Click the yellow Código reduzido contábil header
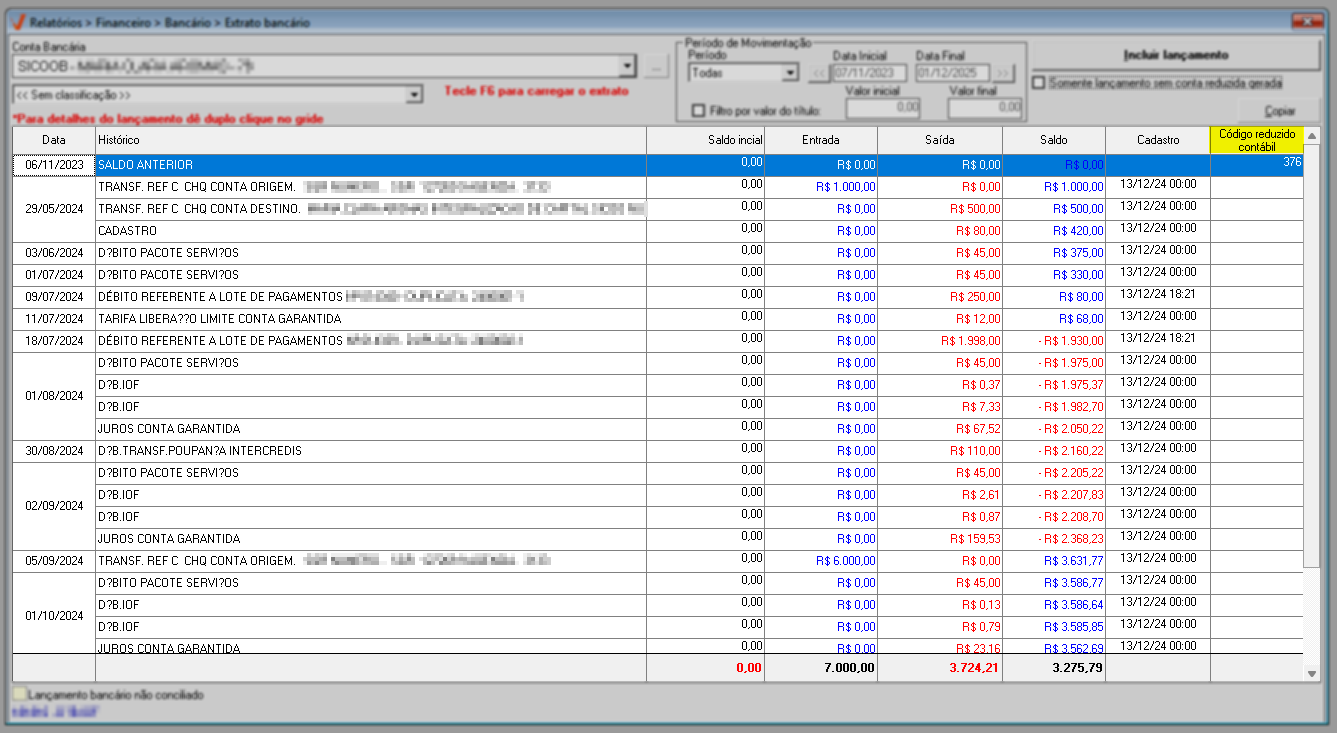Viewport: 1337px width, 733px height. (x=1256, y=140)
